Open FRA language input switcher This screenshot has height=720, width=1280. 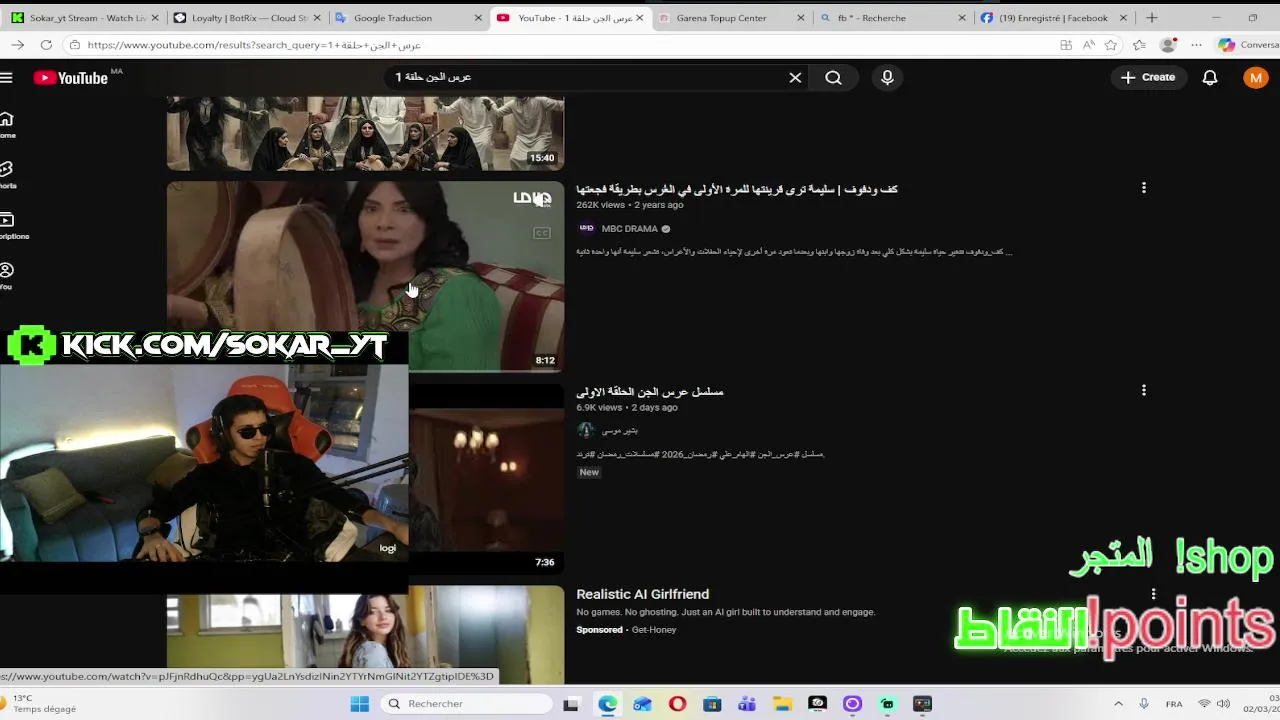click(x=1174, y=704)
